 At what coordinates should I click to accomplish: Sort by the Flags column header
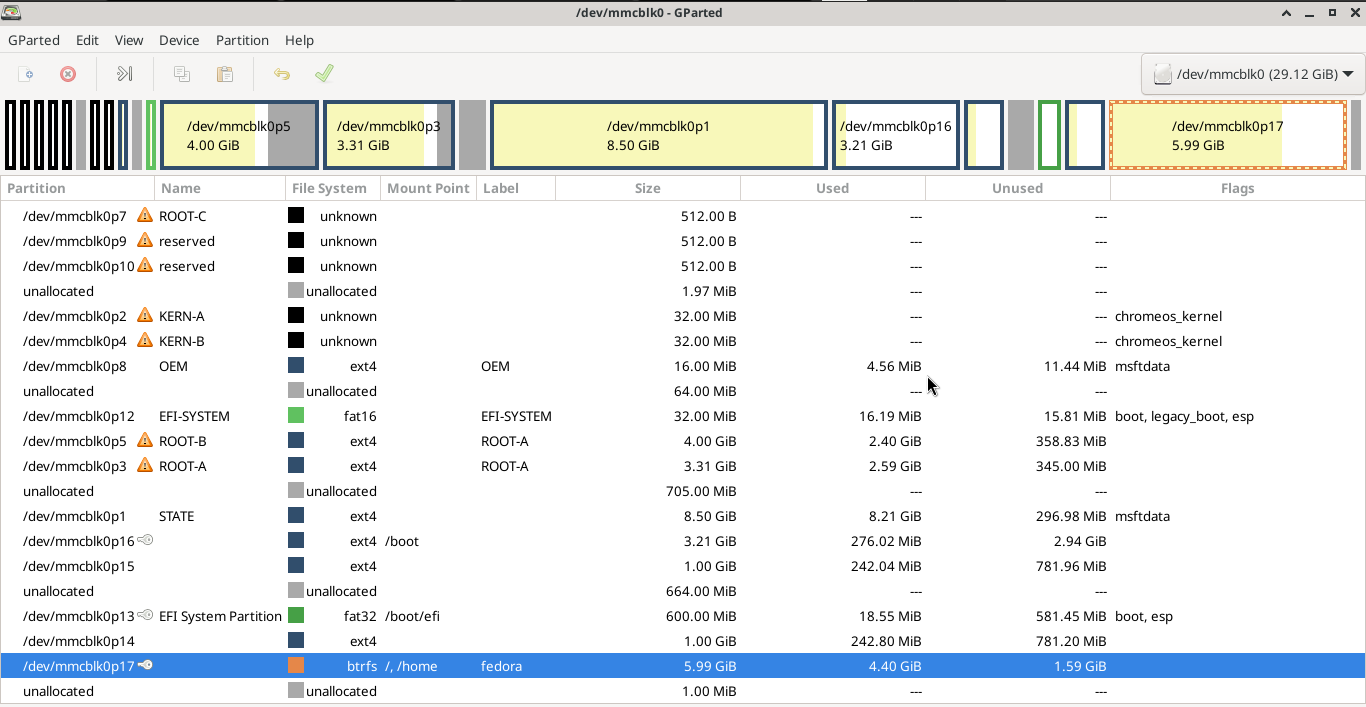(1238, 188)
